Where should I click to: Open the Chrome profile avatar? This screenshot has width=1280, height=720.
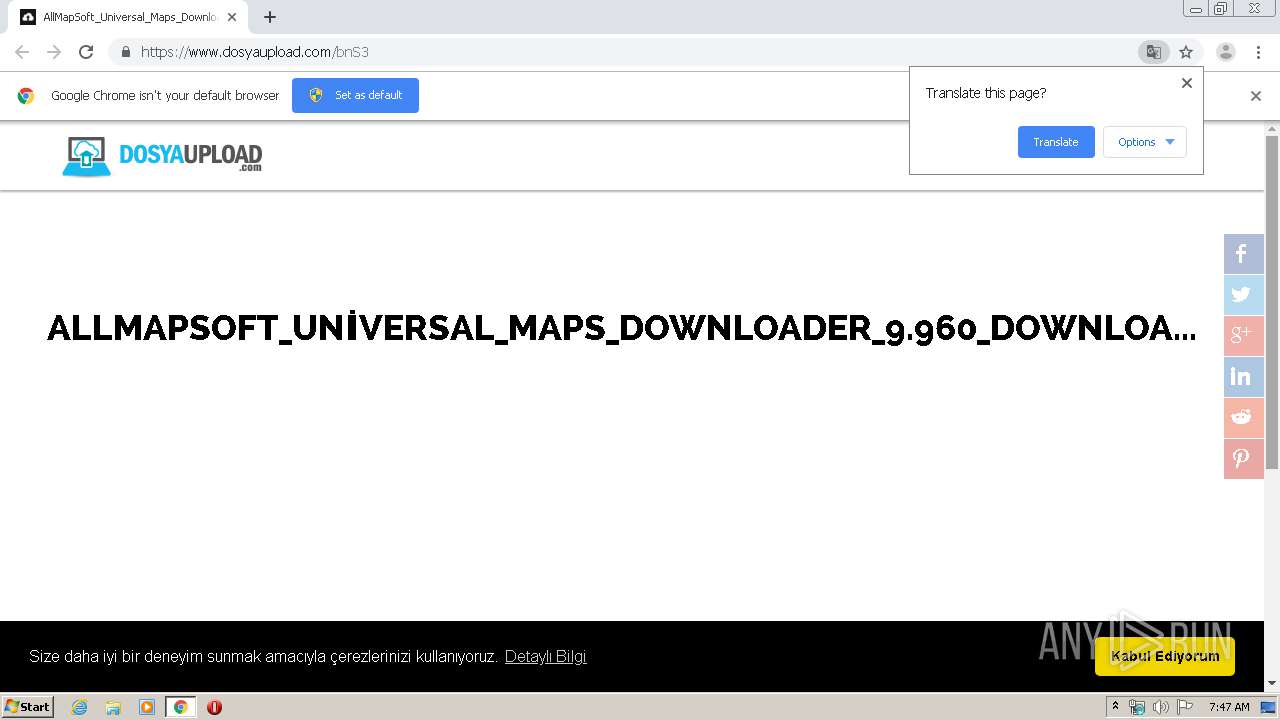coord(1225,52)
